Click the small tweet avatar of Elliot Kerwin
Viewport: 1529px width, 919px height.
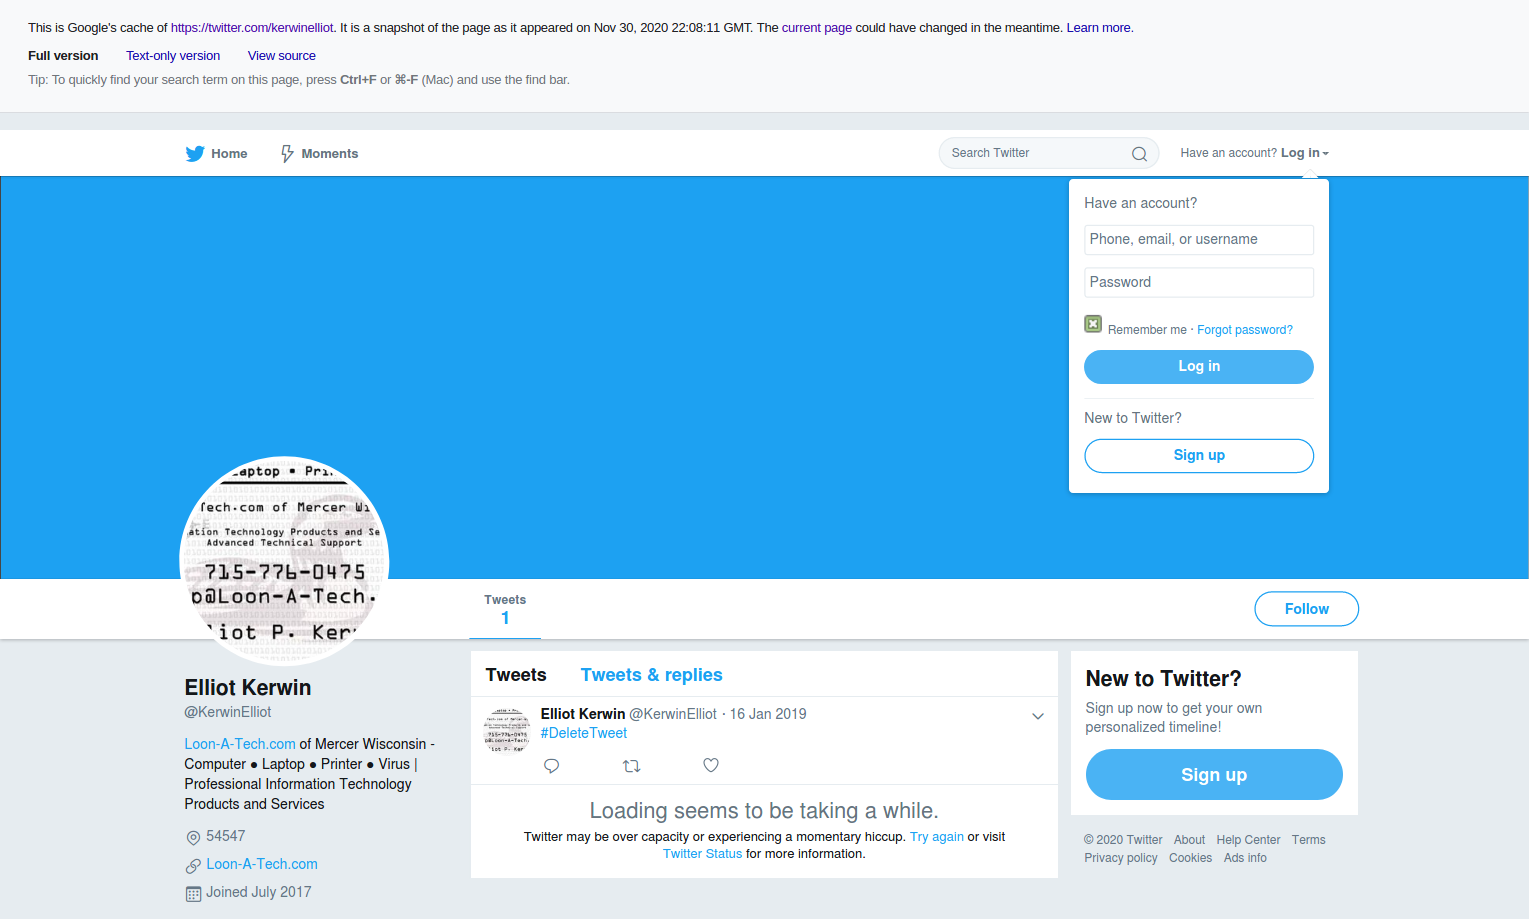pyautogui.click(x=507, y=730)
